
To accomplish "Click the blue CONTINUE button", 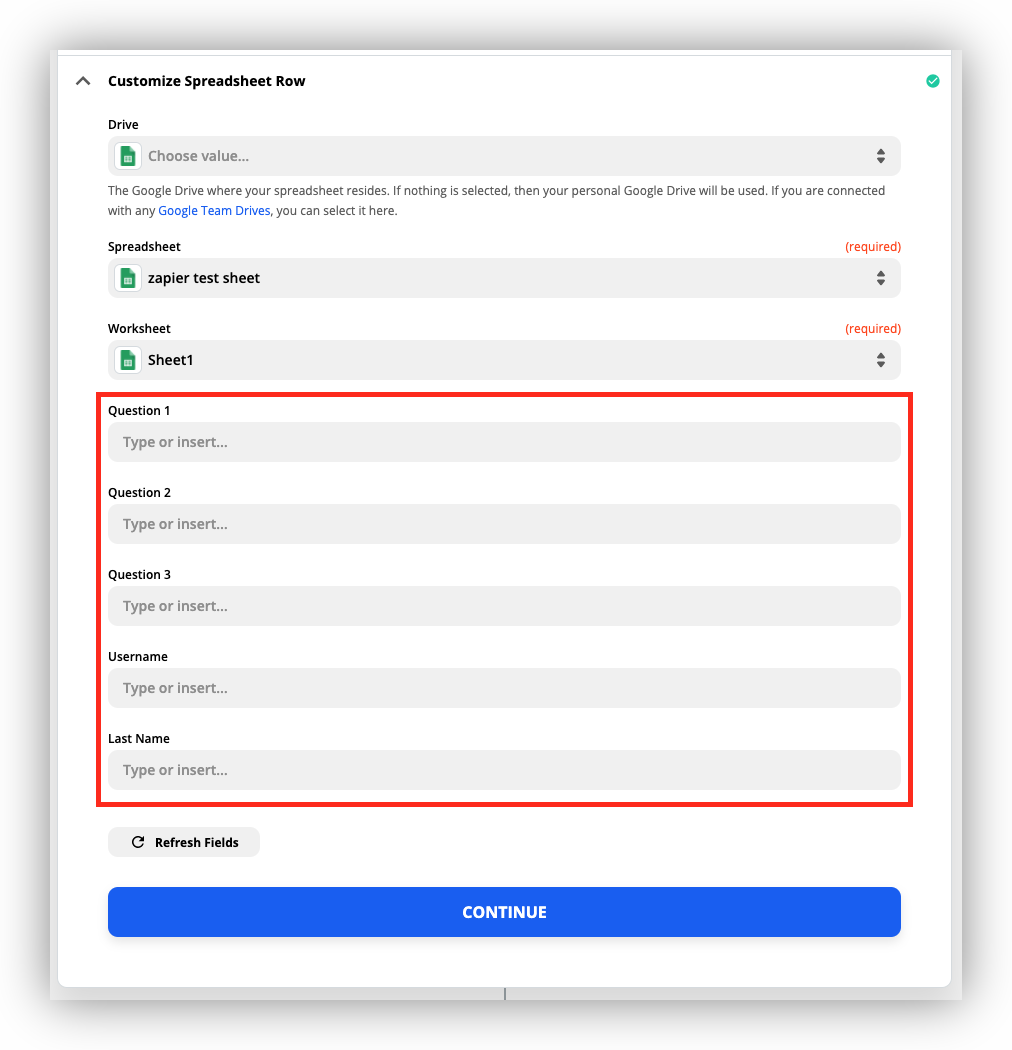I will click(x=504, y=912).
